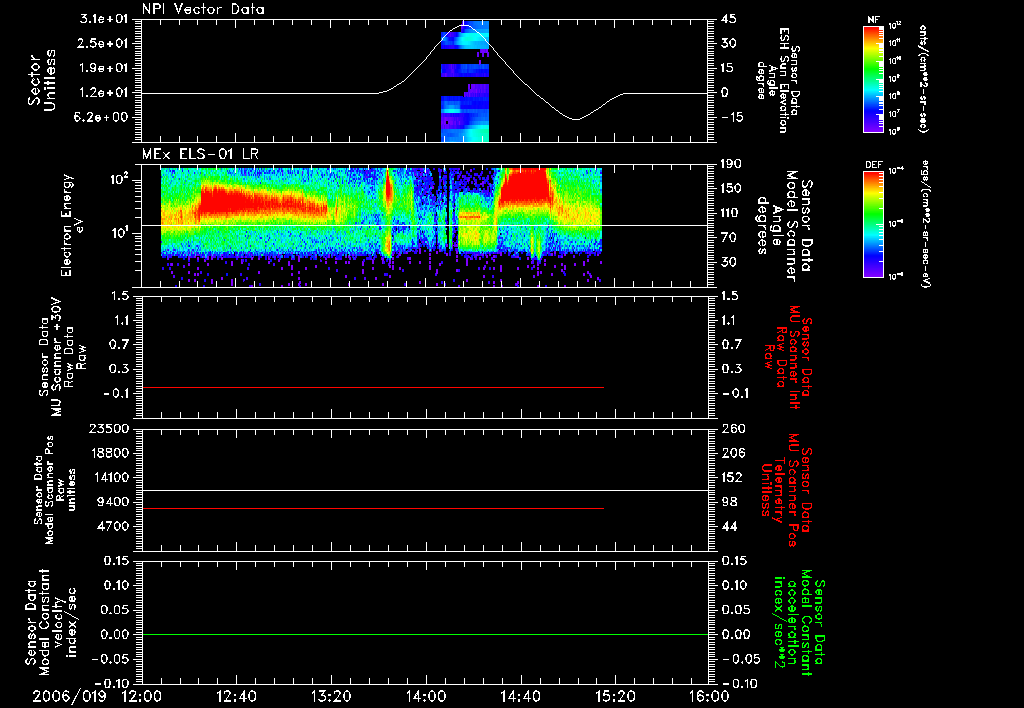Click the DEF color bar title label
Image resolution: width=1024 pixels, height=708 pixels.
click(873, 165)
